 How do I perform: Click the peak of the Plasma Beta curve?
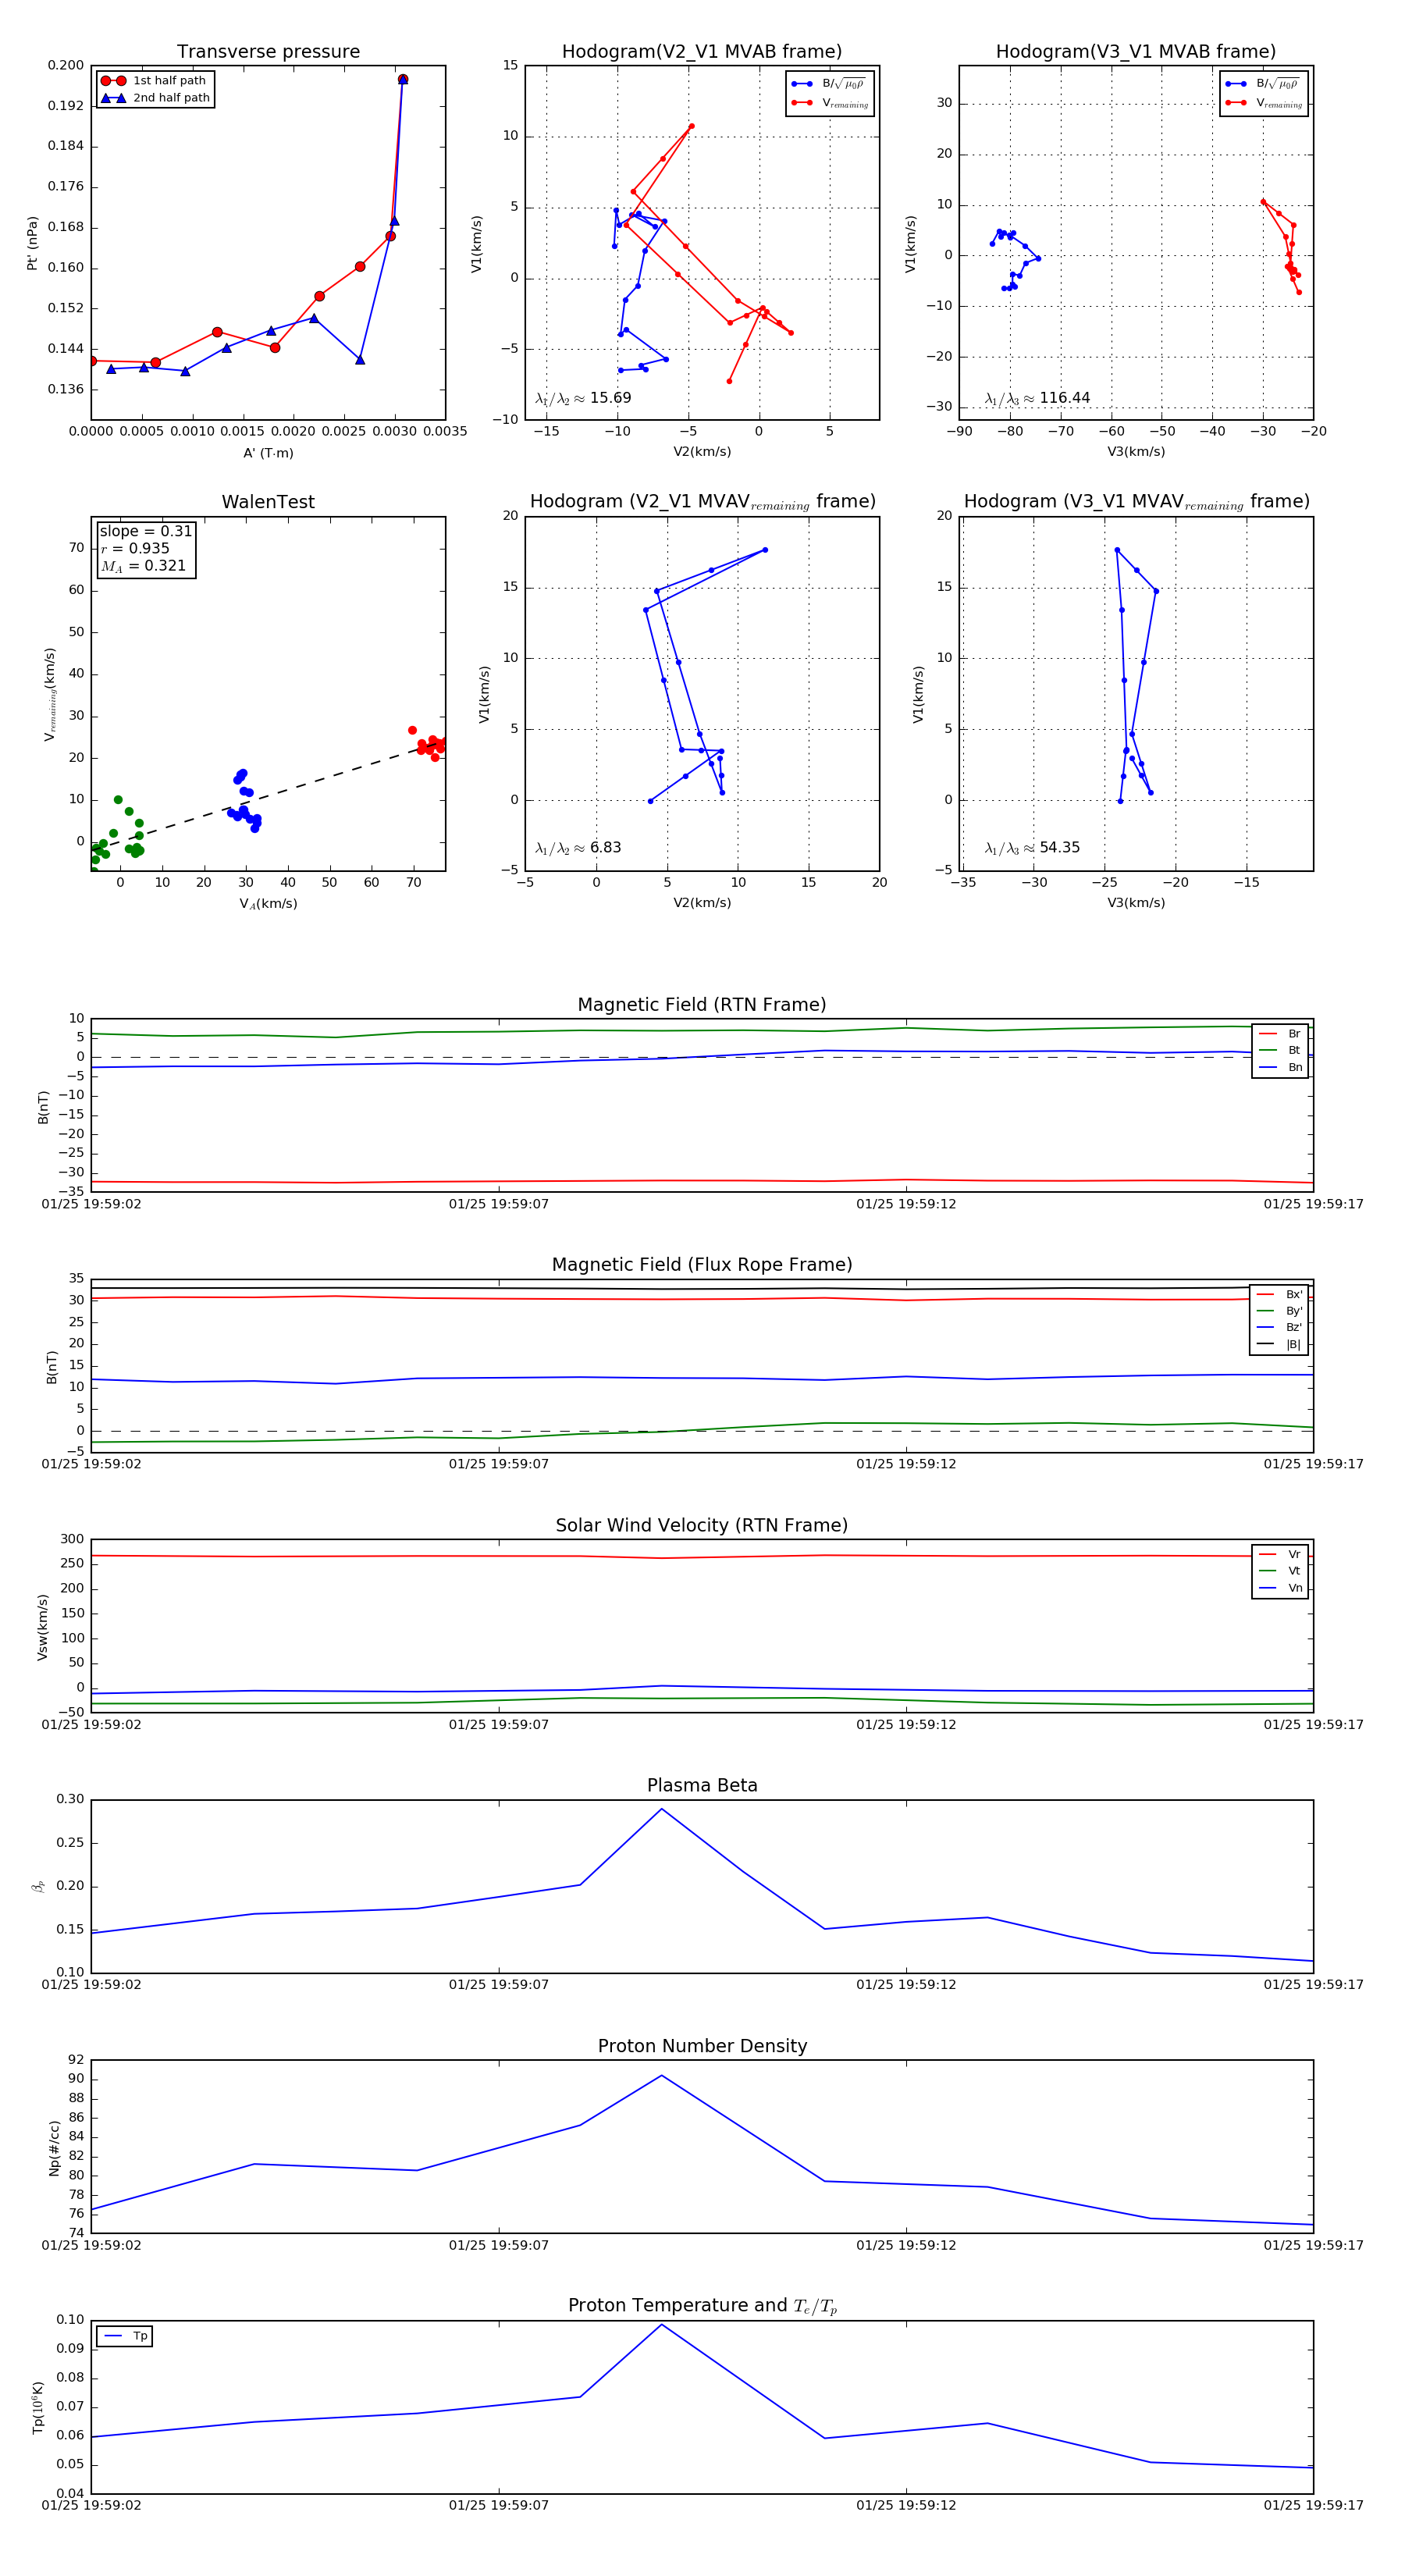click(661, 1809)
